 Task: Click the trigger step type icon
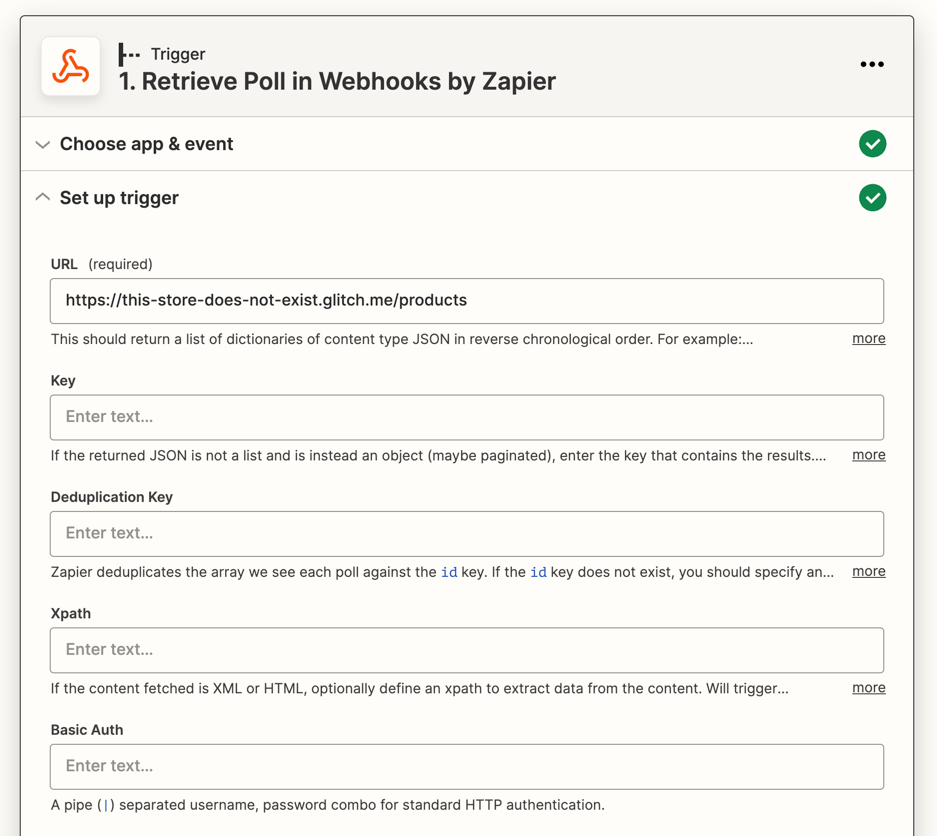(x=128, y=54)
